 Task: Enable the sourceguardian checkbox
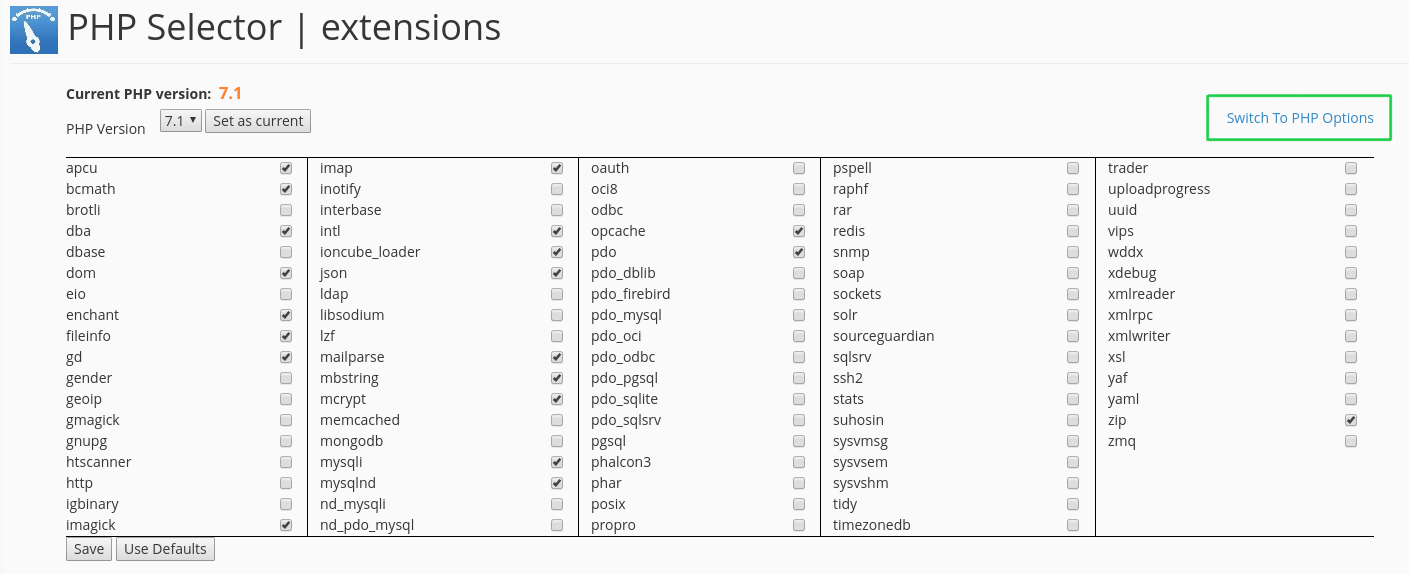1073,336
